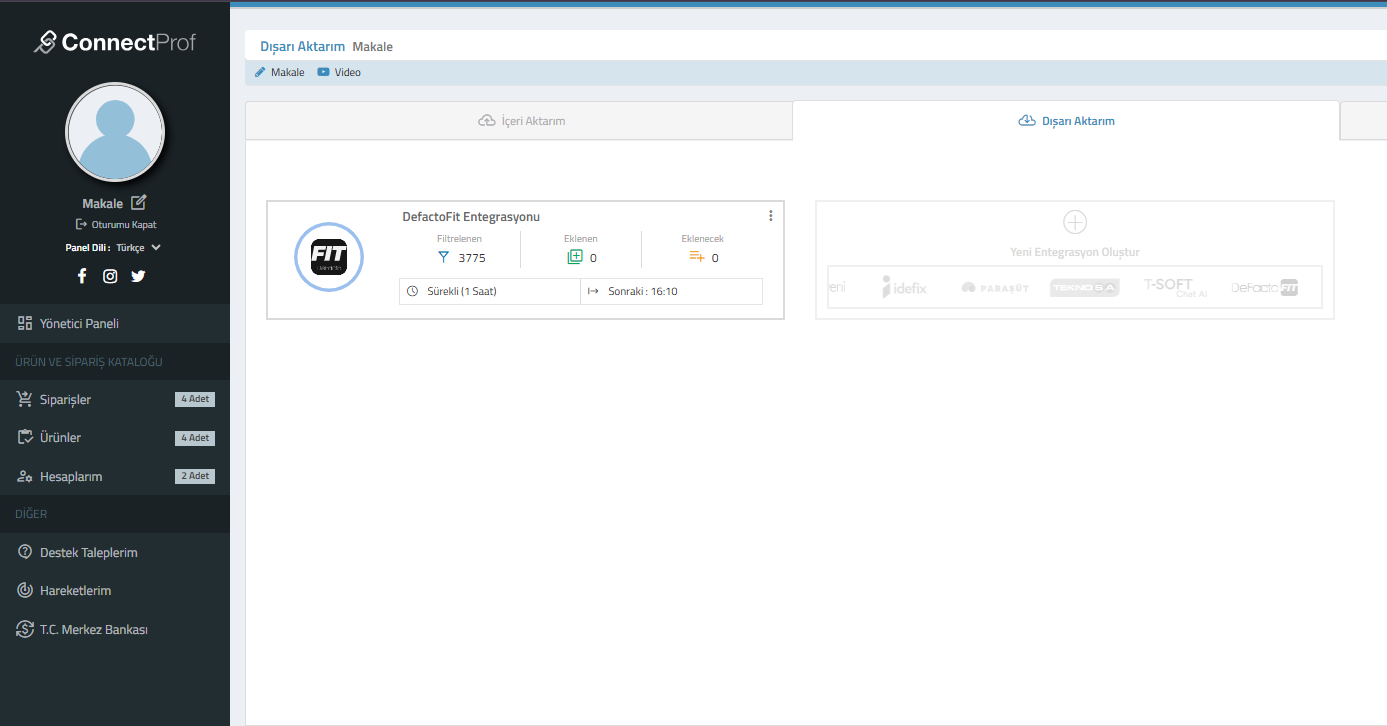
Task: Click the Instagram icon in sidebar
Action: tap(110, 276)
